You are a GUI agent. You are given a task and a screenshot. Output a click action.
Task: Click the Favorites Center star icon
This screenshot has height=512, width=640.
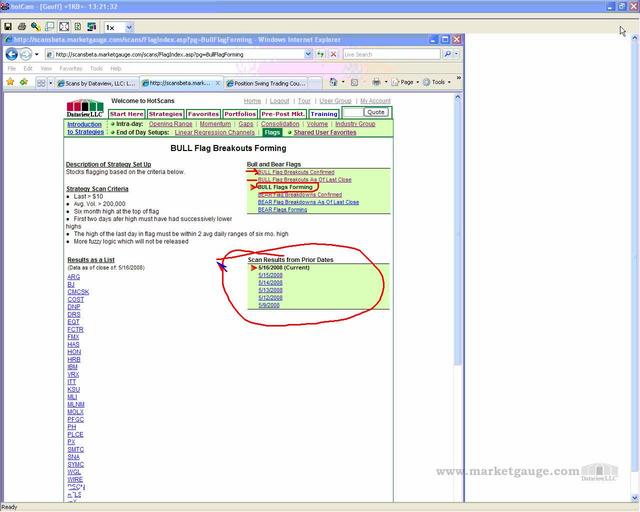click(x=10, y=82)
